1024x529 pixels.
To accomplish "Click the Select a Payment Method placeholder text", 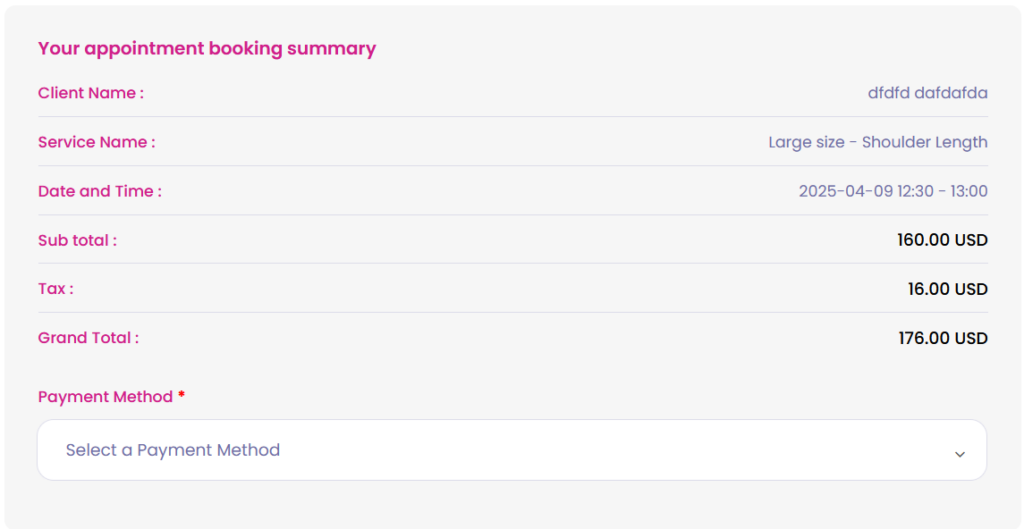I will (x=173, y=450).
